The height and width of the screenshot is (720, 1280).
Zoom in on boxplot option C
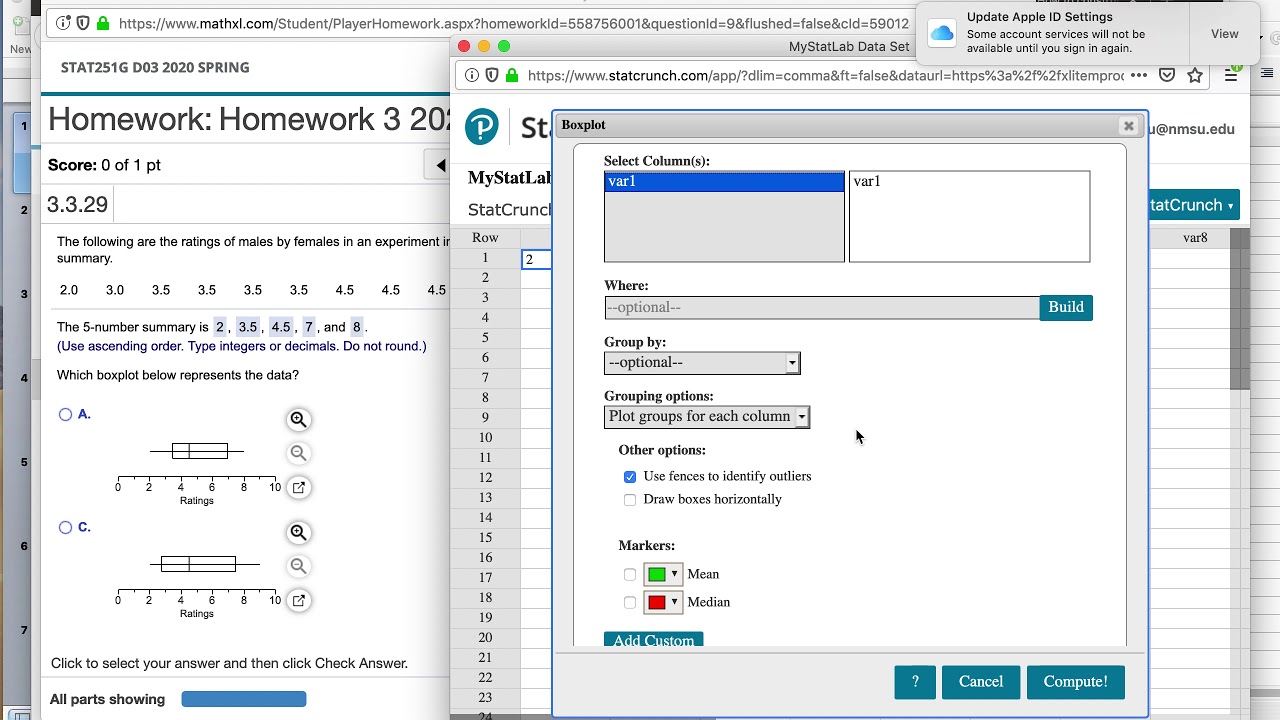298,533
